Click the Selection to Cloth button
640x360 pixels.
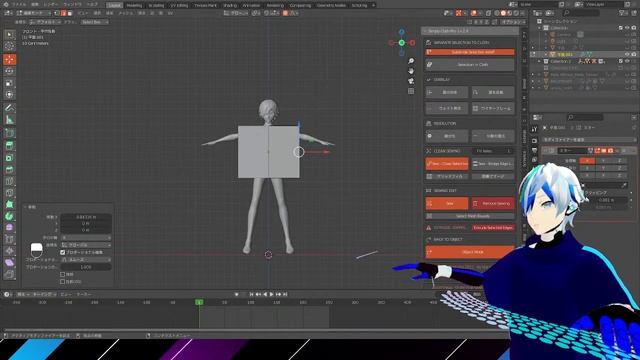(470, 64)
